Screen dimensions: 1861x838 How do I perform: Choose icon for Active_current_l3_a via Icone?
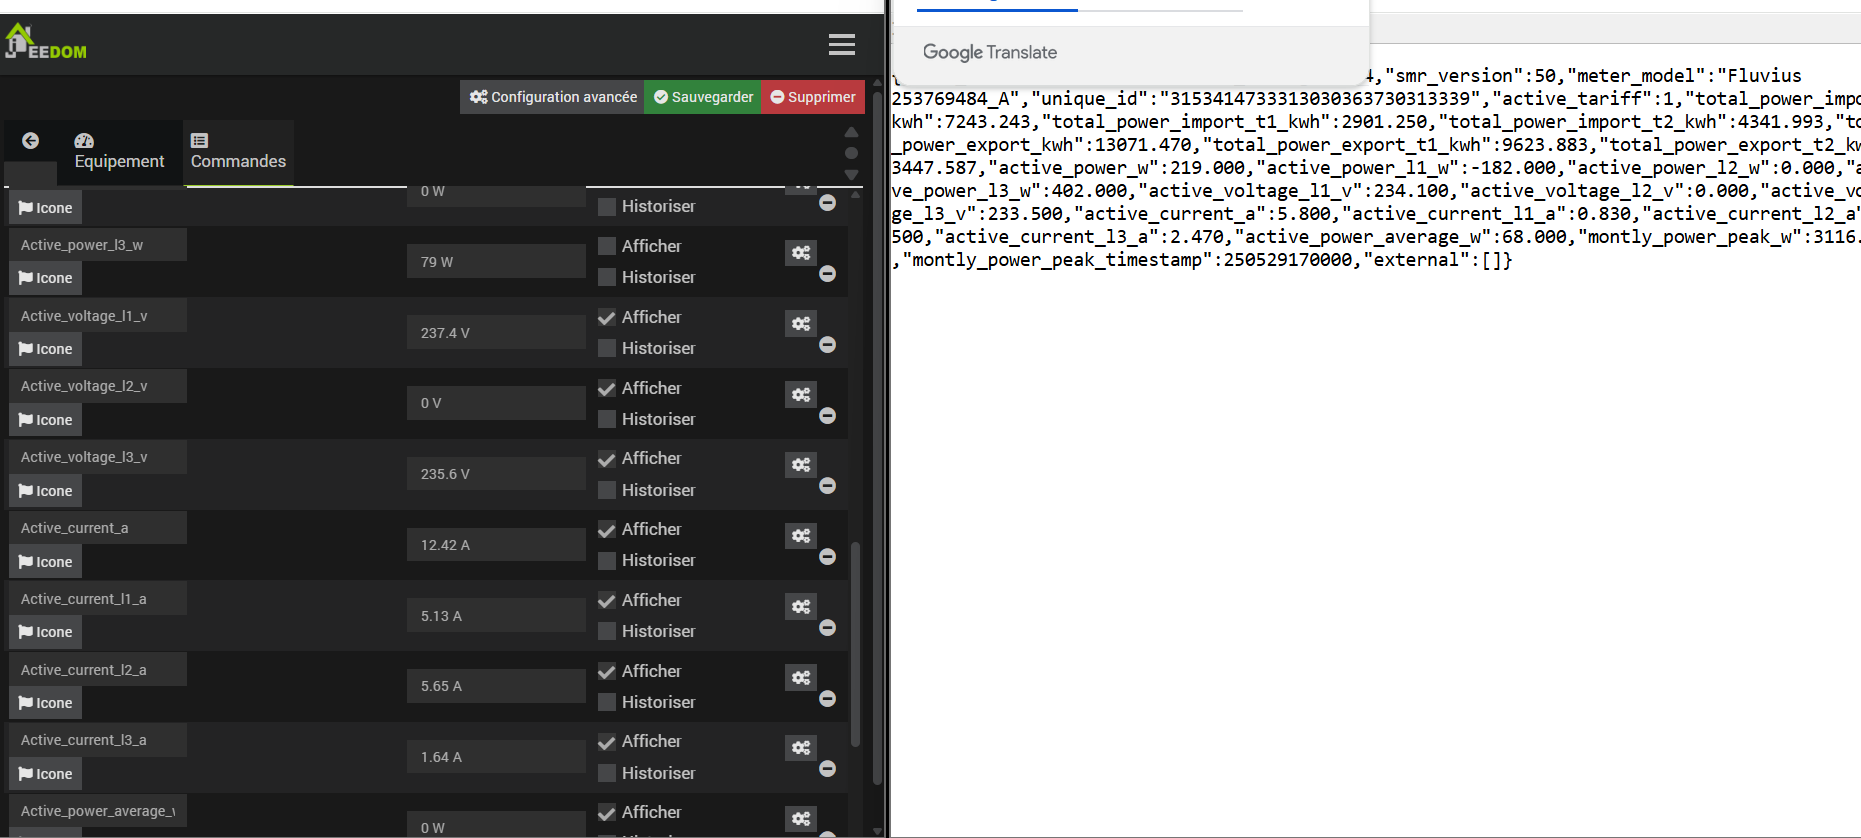point(46,774)
